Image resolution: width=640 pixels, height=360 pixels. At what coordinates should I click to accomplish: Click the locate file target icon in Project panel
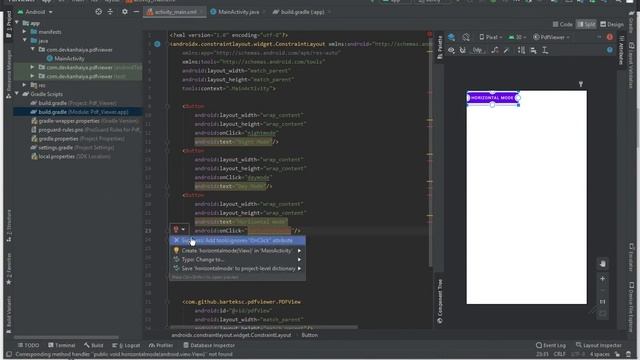point(98,12)
